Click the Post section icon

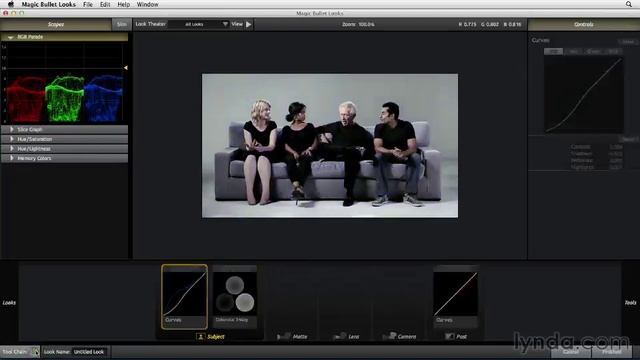[x=449, y=337]
